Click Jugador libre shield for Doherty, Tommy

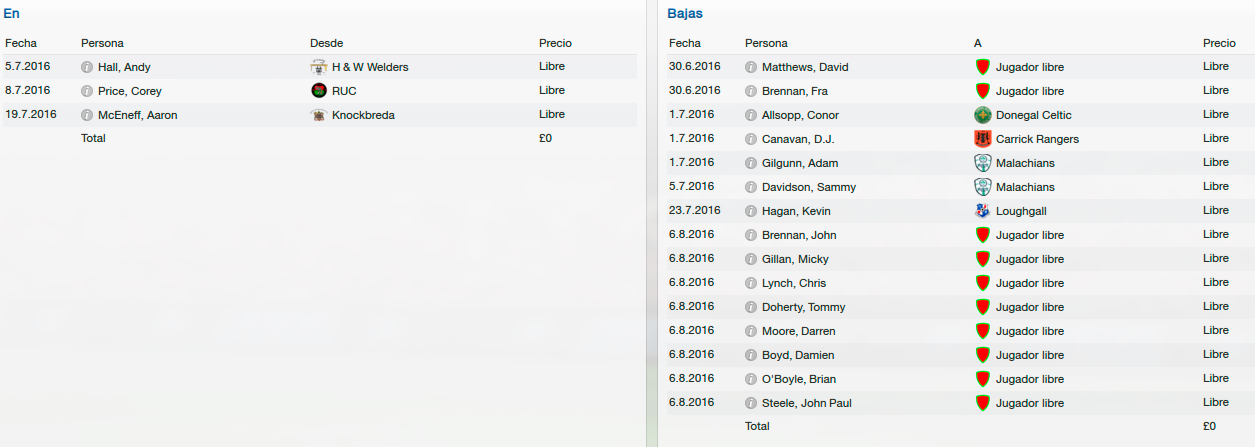982,307
